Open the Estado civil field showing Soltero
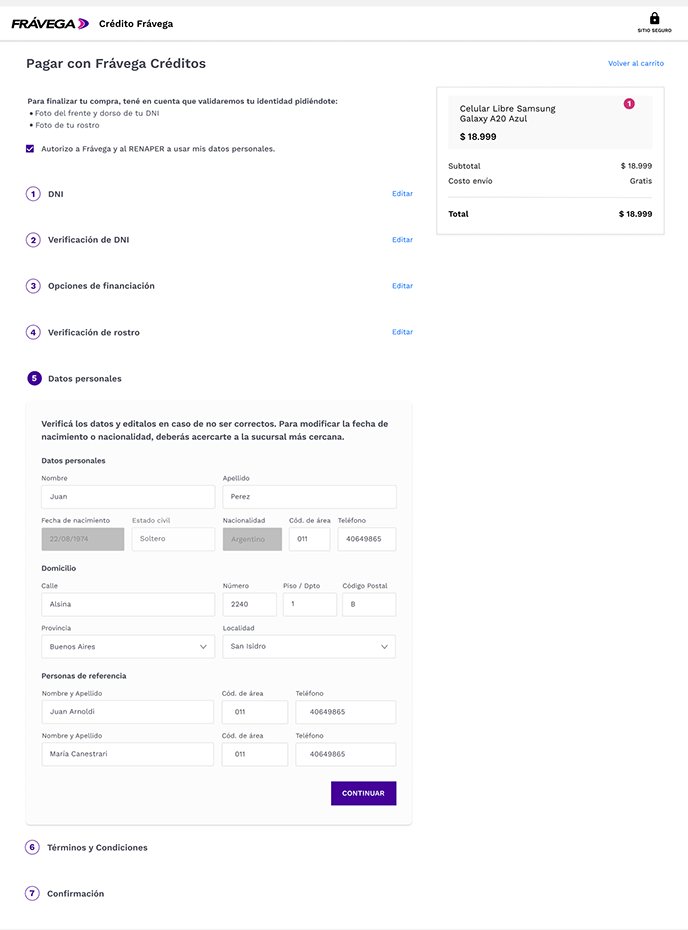The width and height of the screenshot is (688, 930). pos(173,539)
